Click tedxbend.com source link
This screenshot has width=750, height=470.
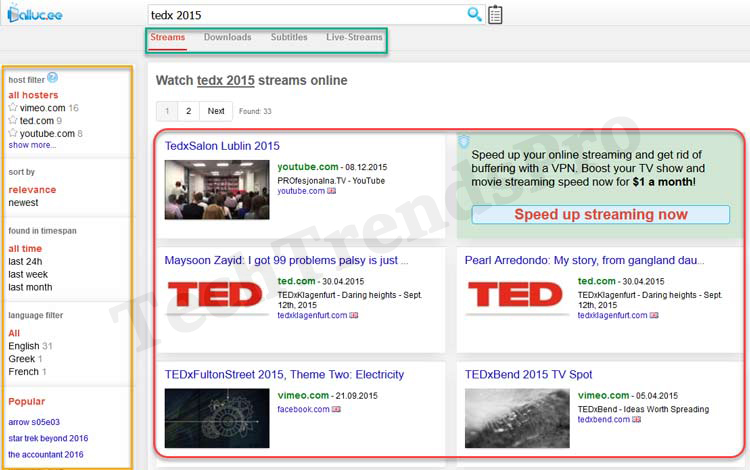coord(604,419)
